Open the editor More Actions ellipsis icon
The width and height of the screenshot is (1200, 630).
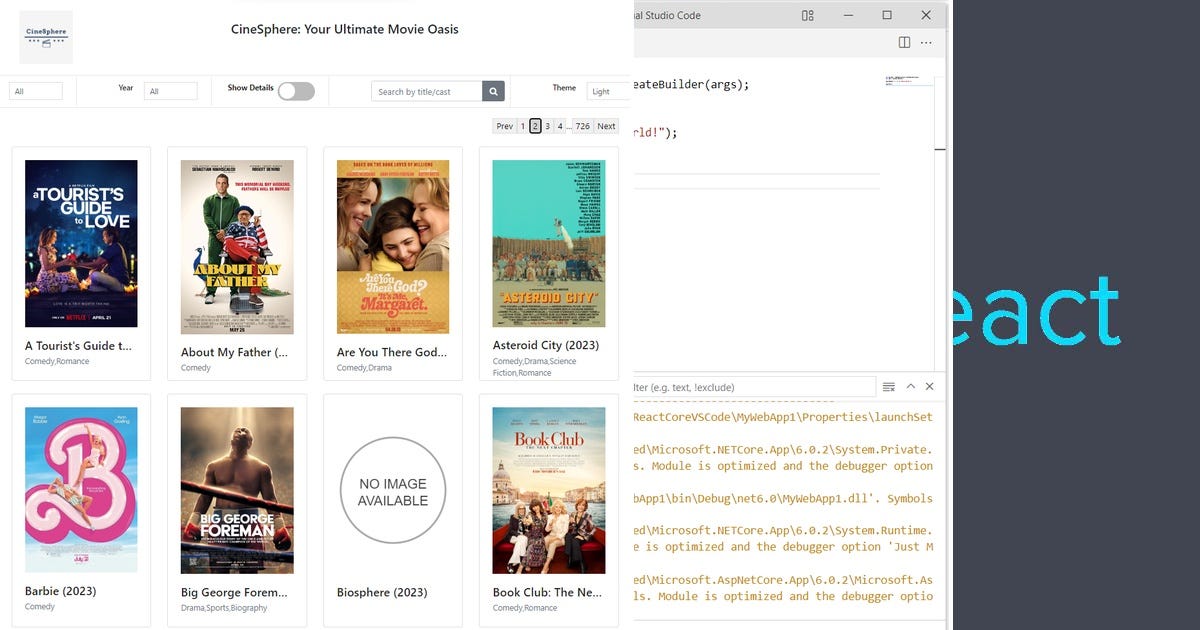tap(925, 42)
